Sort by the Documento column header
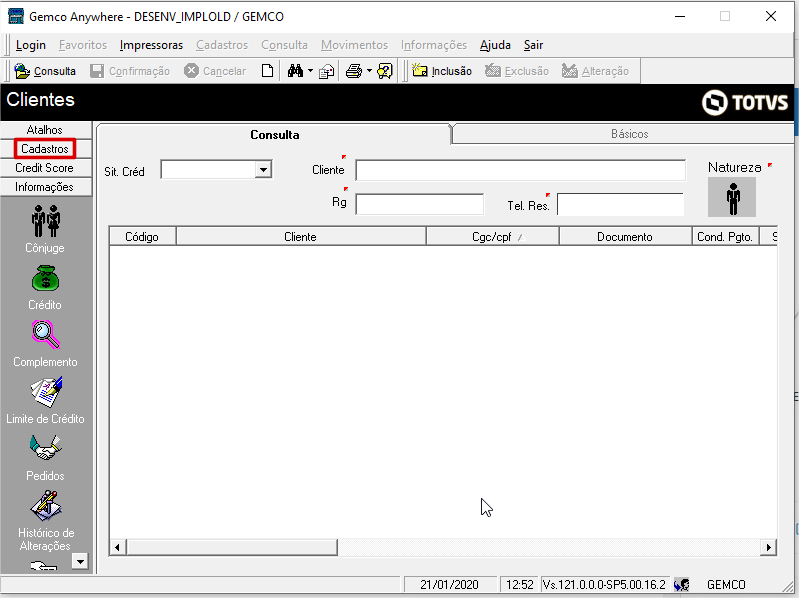This screenshot has width=799, height=598. point(625,237)
